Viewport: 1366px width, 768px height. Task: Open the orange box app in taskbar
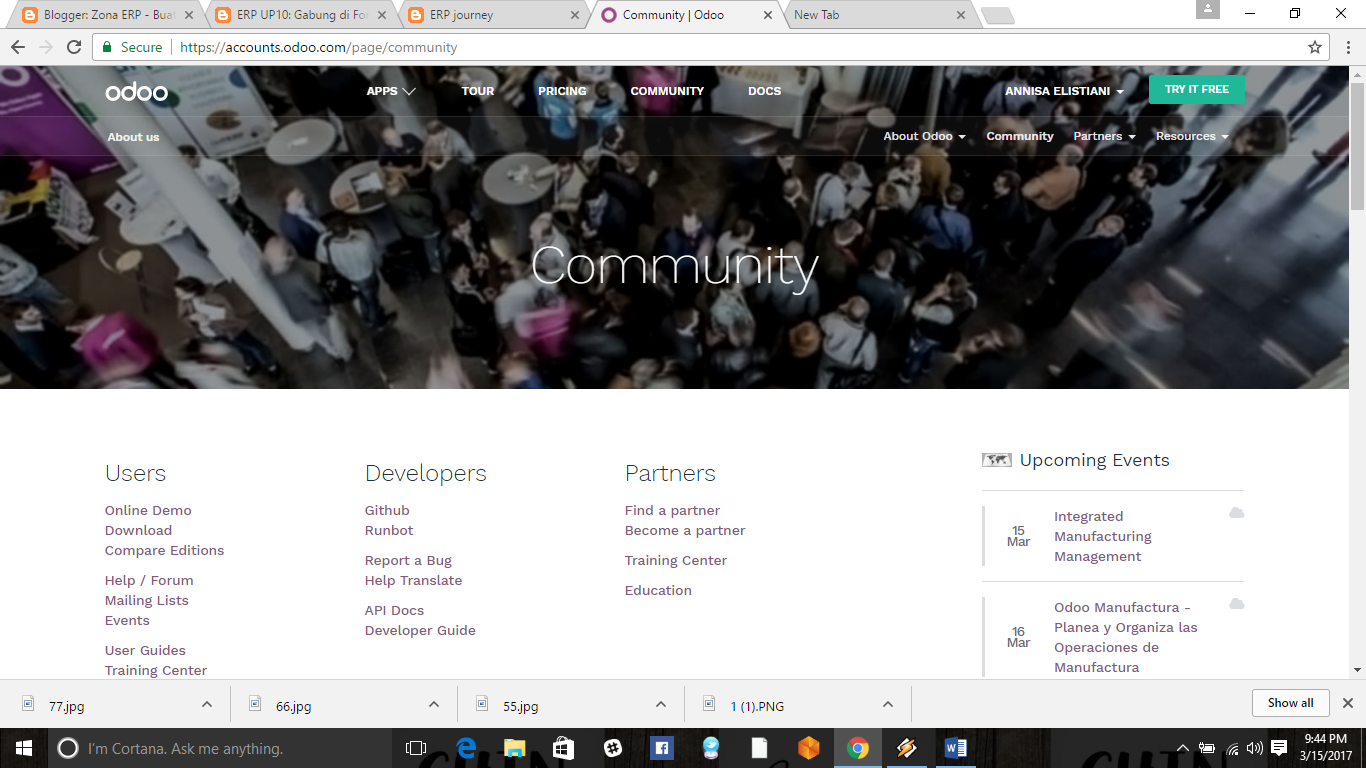(808, 748)
